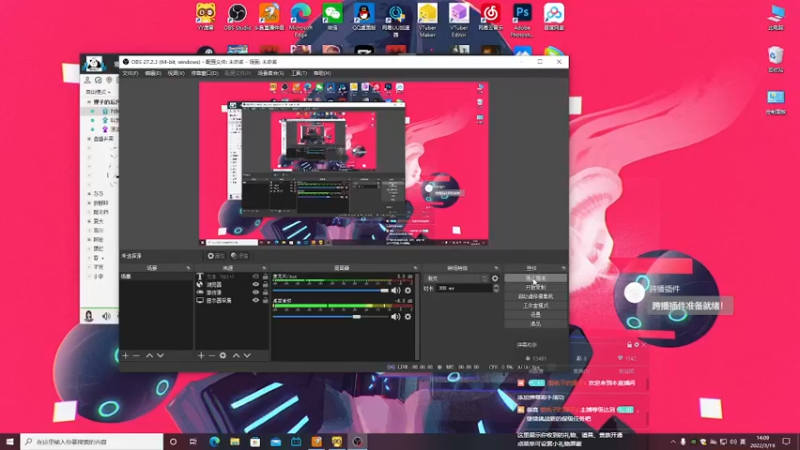Open the QQ penguin desktop shortcut

point(364,17)
